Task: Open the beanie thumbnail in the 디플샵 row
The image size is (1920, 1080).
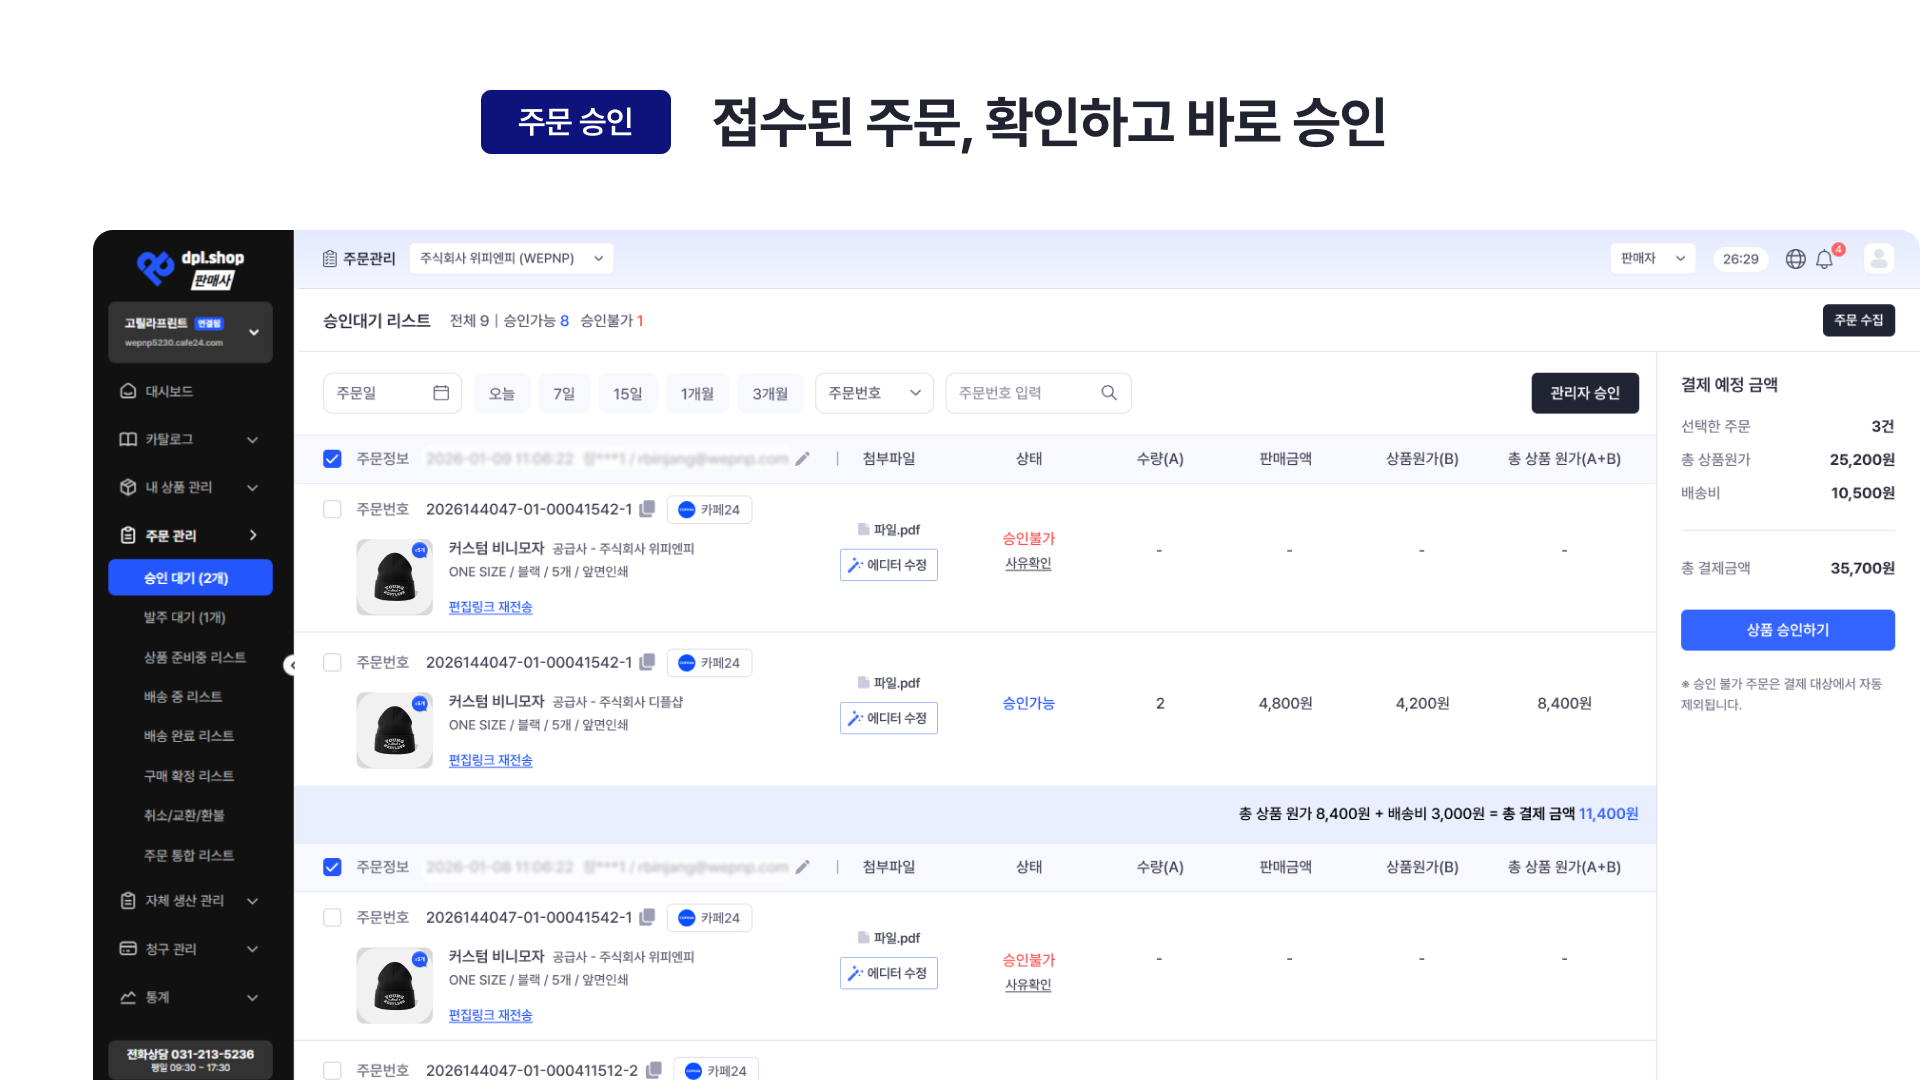Action: pos(395,730)
